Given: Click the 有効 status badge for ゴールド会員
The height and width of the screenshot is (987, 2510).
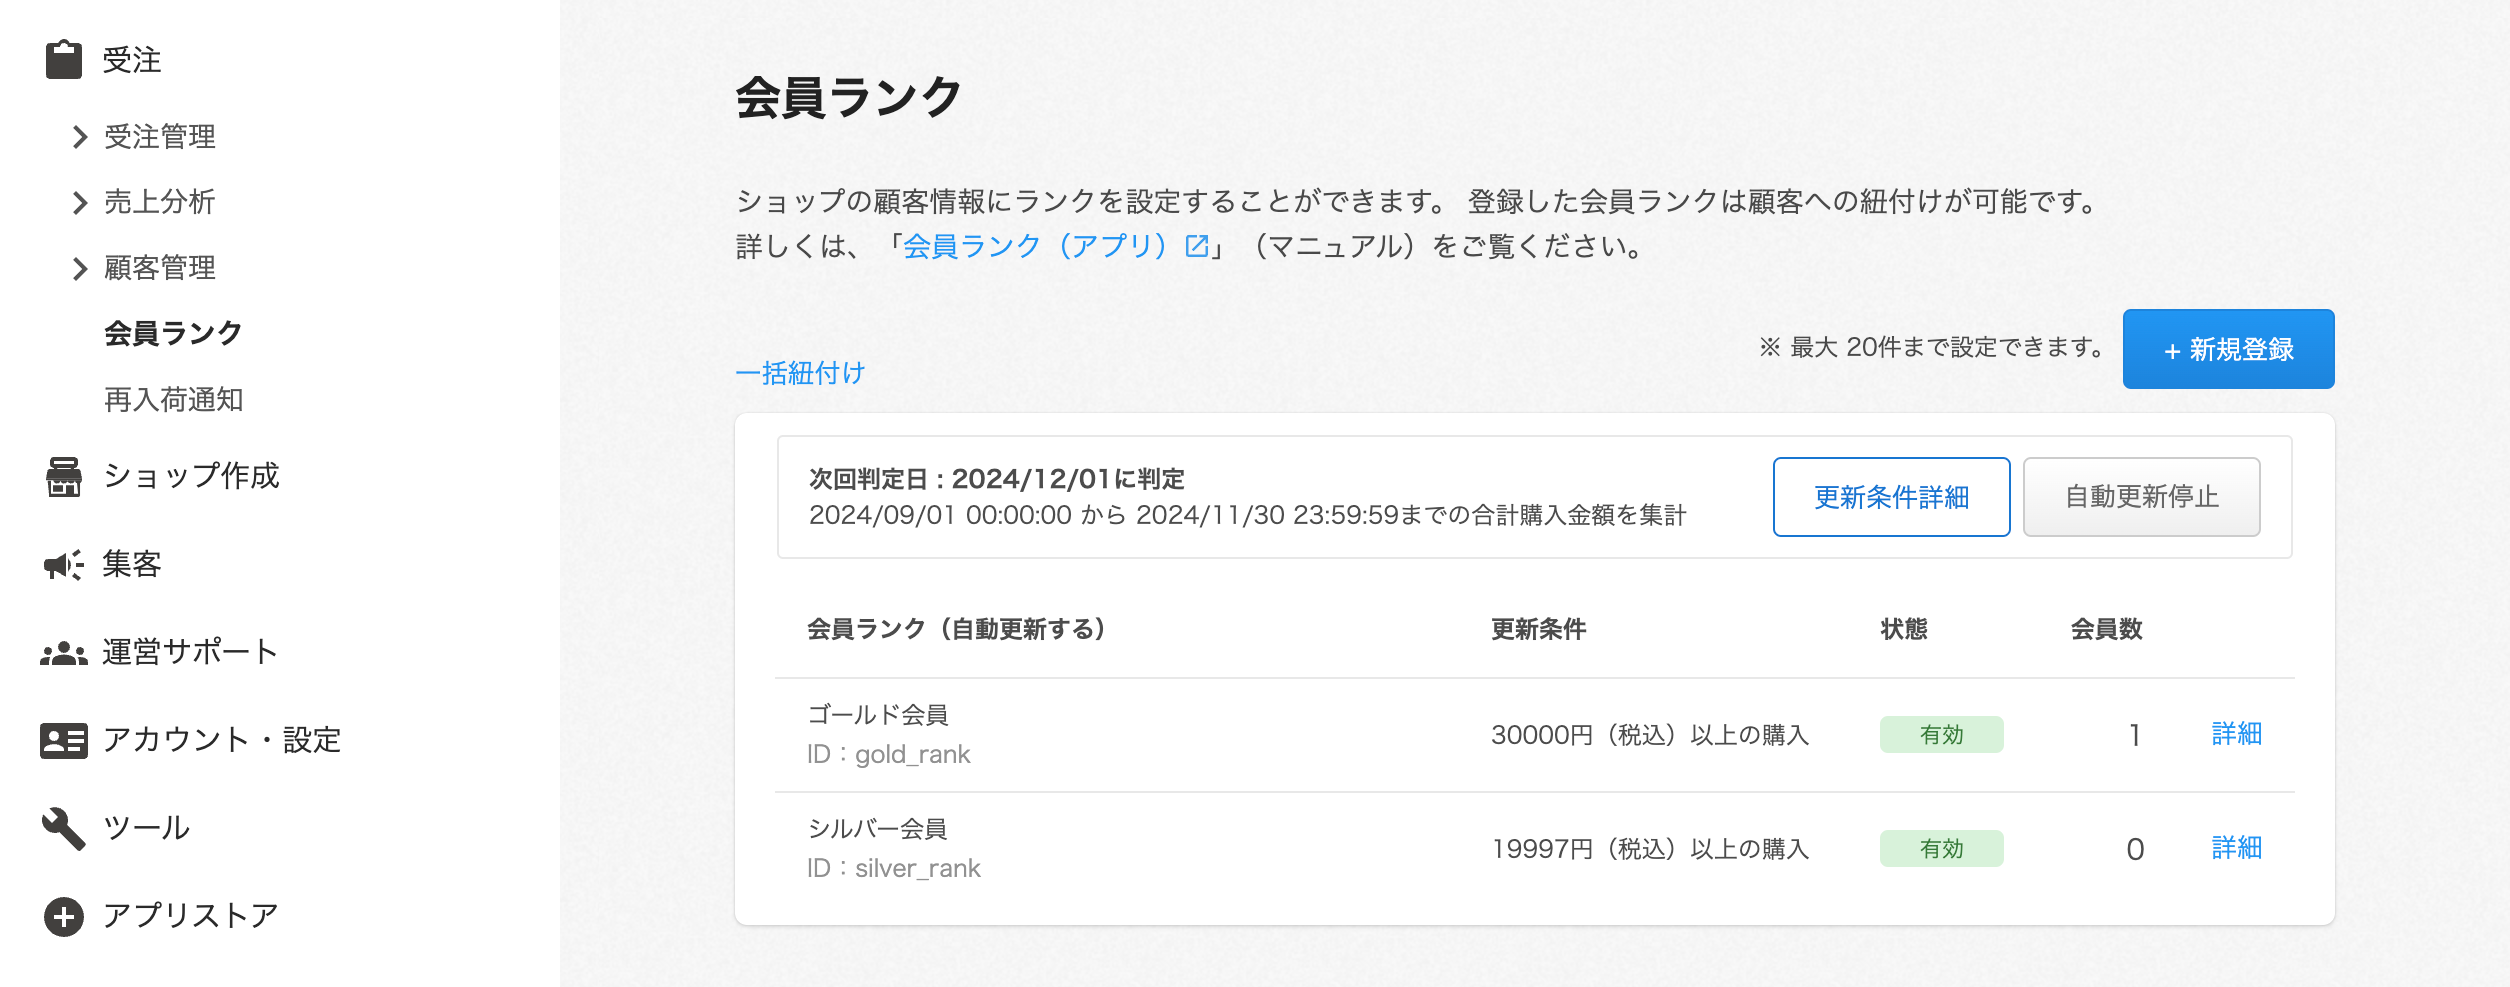Looking at the screenshot, I should pos(1941,735).
